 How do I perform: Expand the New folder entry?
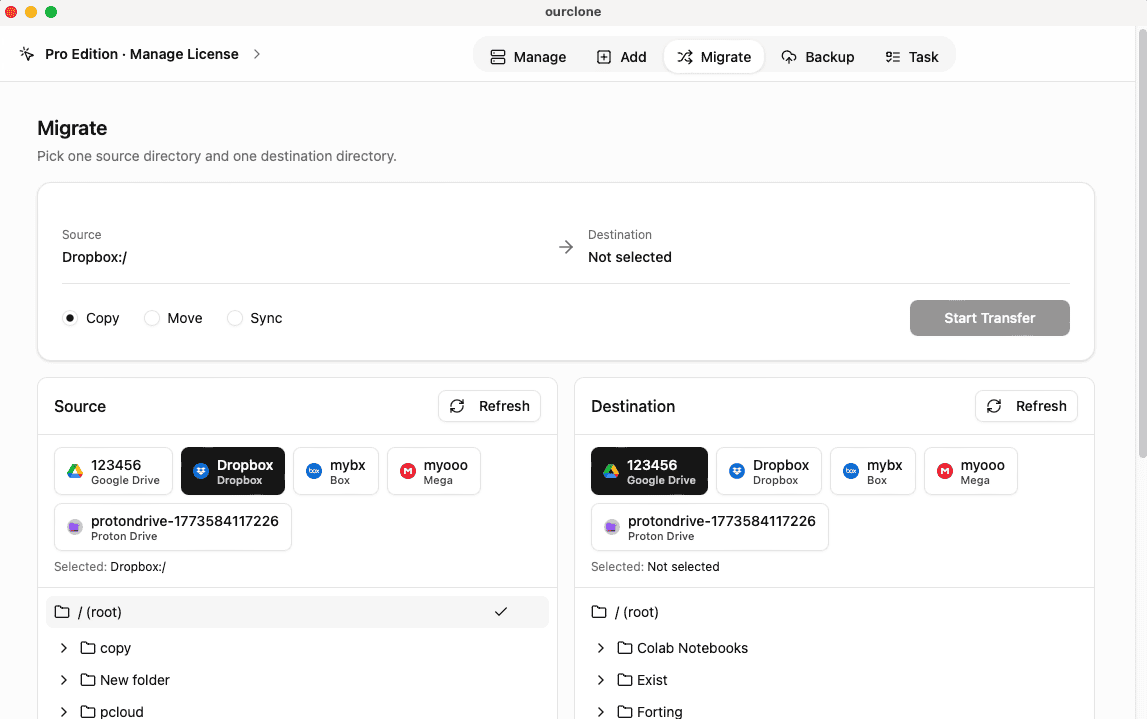coord(64,680)
